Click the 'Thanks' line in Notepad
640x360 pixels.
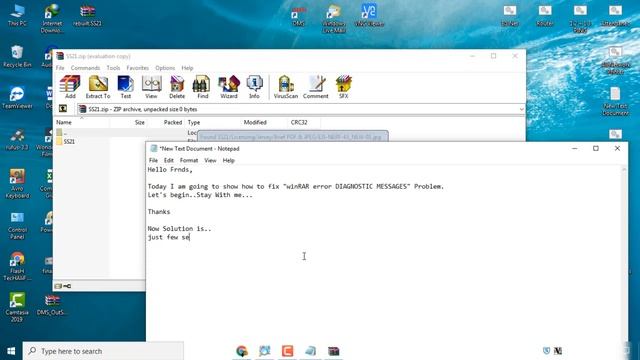(x=159, y=212)
